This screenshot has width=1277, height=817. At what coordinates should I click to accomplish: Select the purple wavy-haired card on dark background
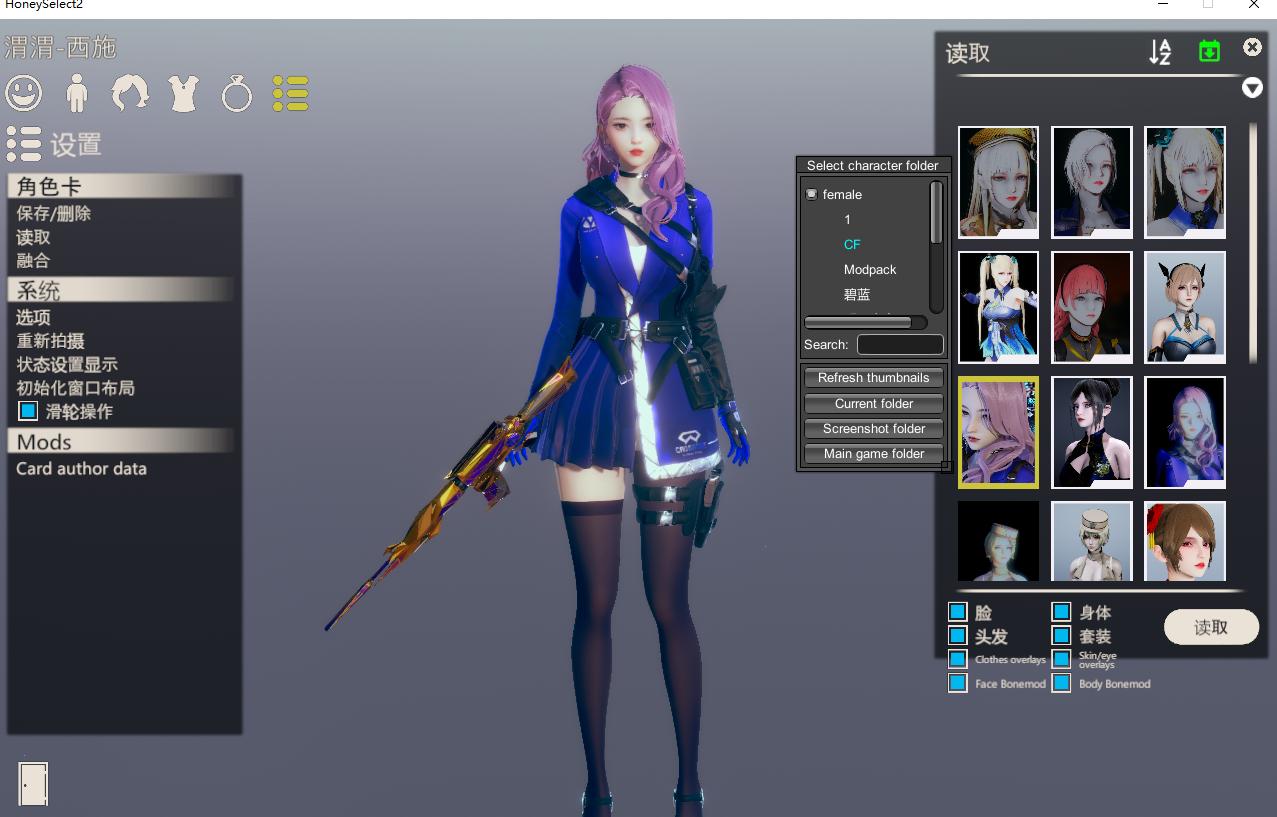(x=1185, y=432)
